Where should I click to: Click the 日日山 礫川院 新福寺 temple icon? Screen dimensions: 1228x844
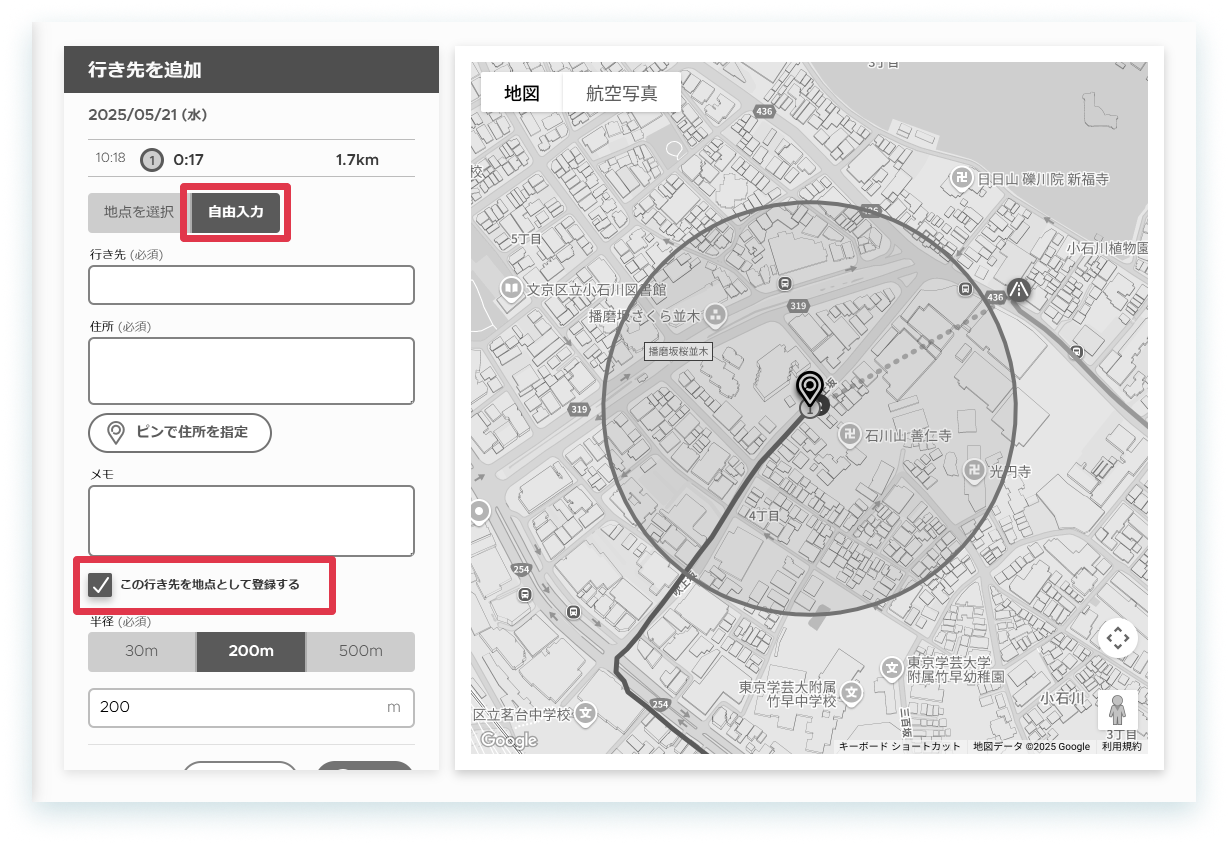point(961,179)
